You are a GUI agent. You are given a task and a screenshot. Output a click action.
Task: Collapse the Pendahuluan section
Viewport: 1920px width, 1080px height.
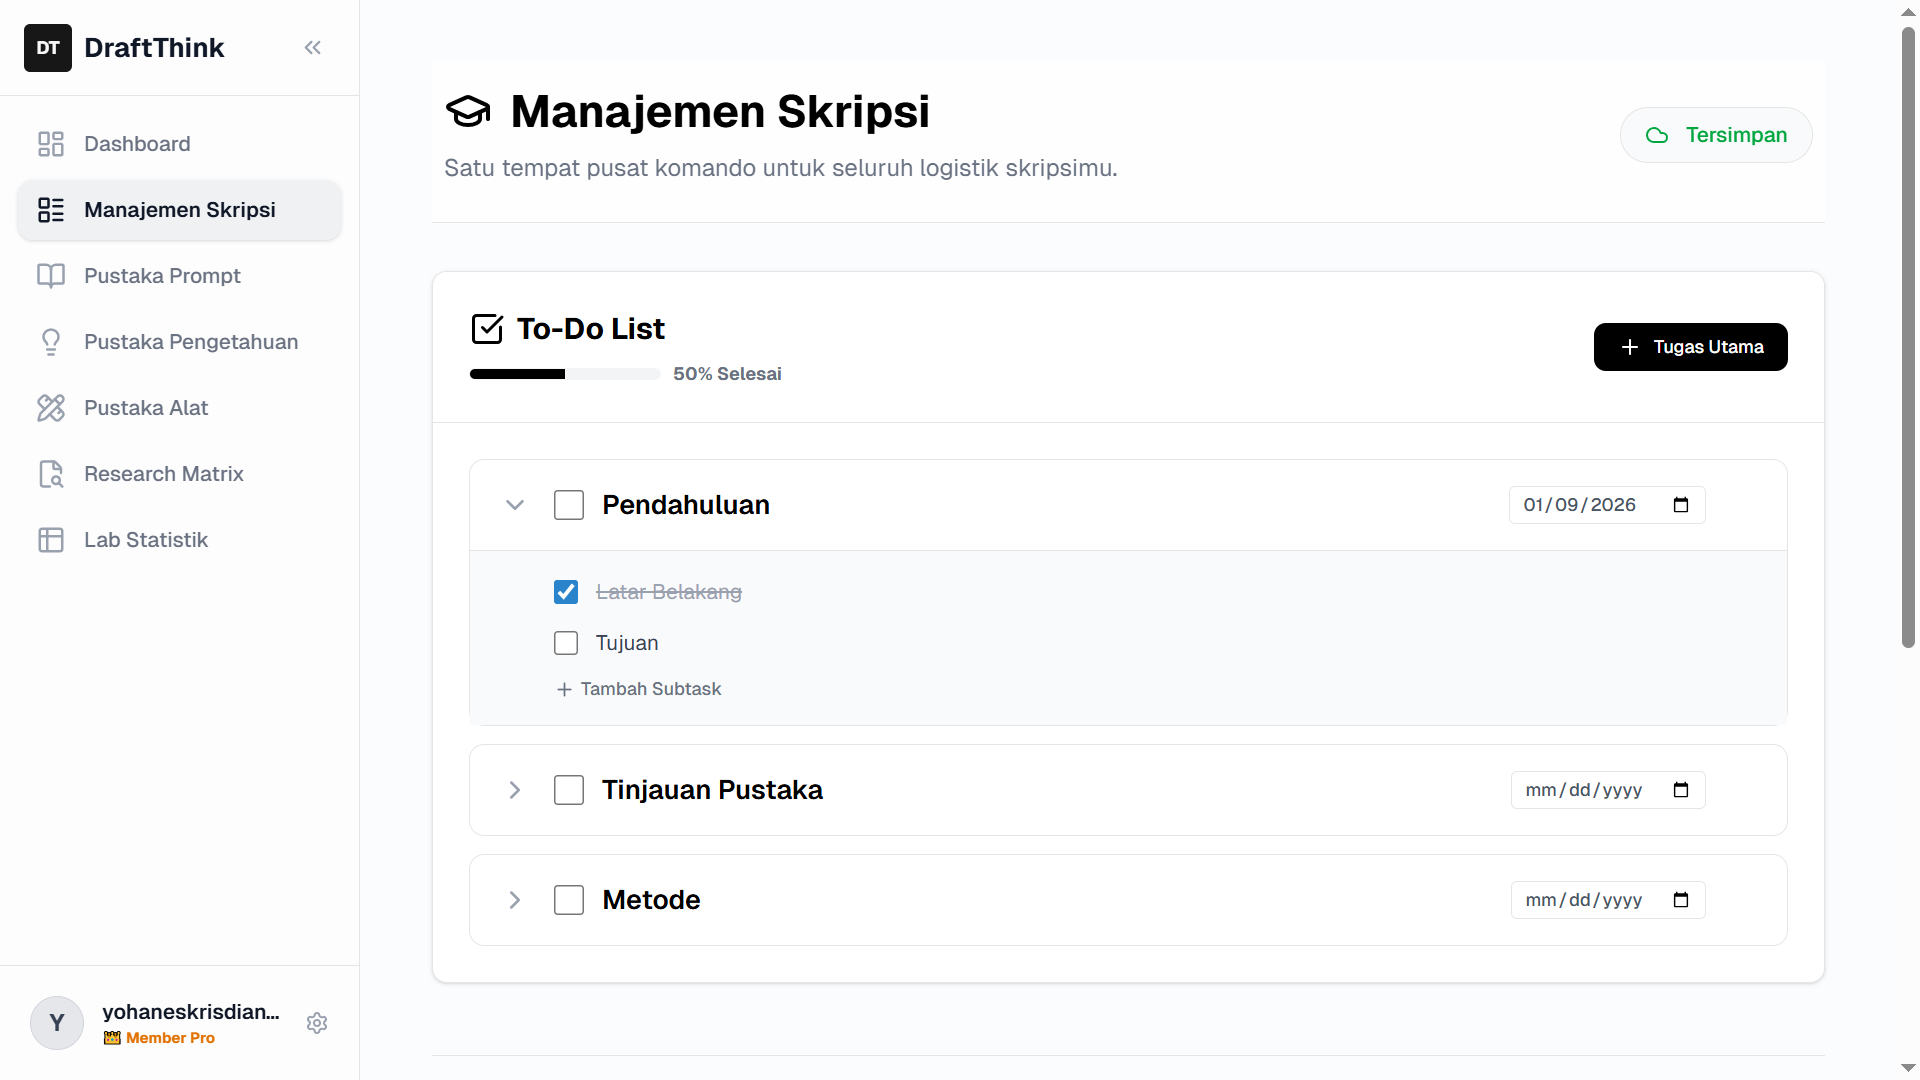point(515,505)
